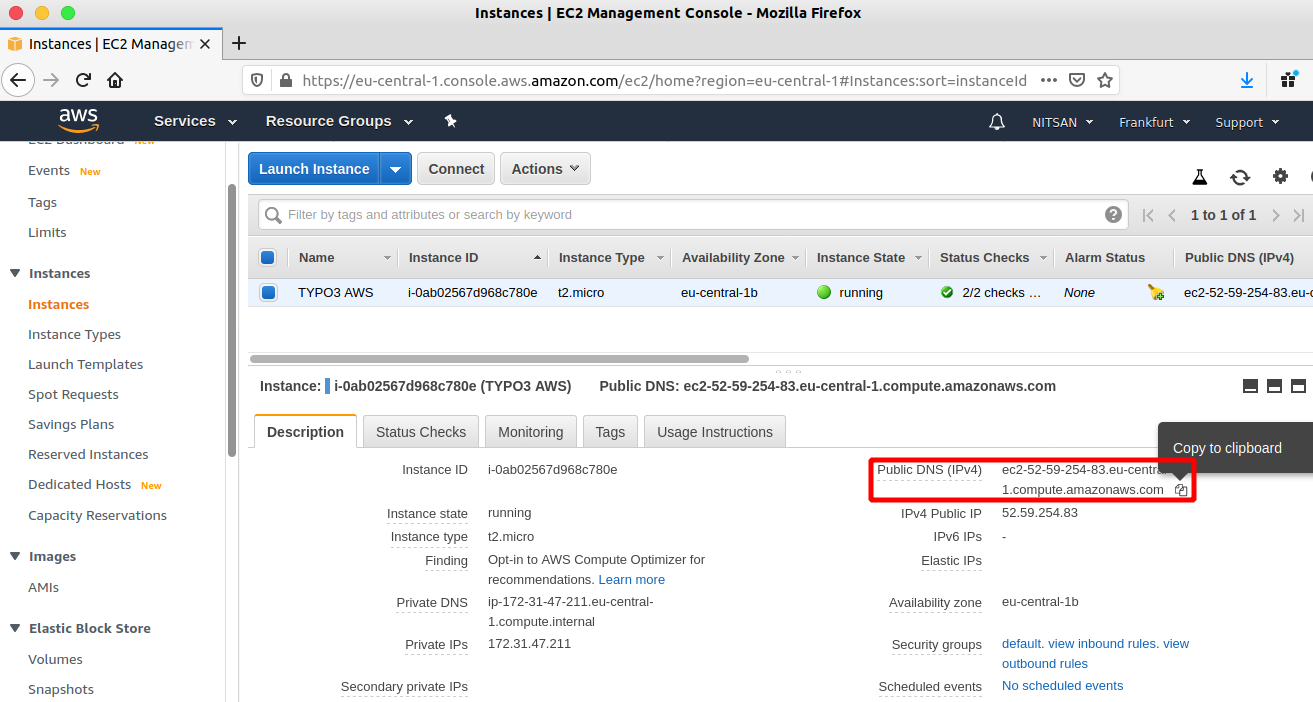This screenshot has height=702, width=1313.
Task: Go to last page of results
Action: click(1299, 215)
